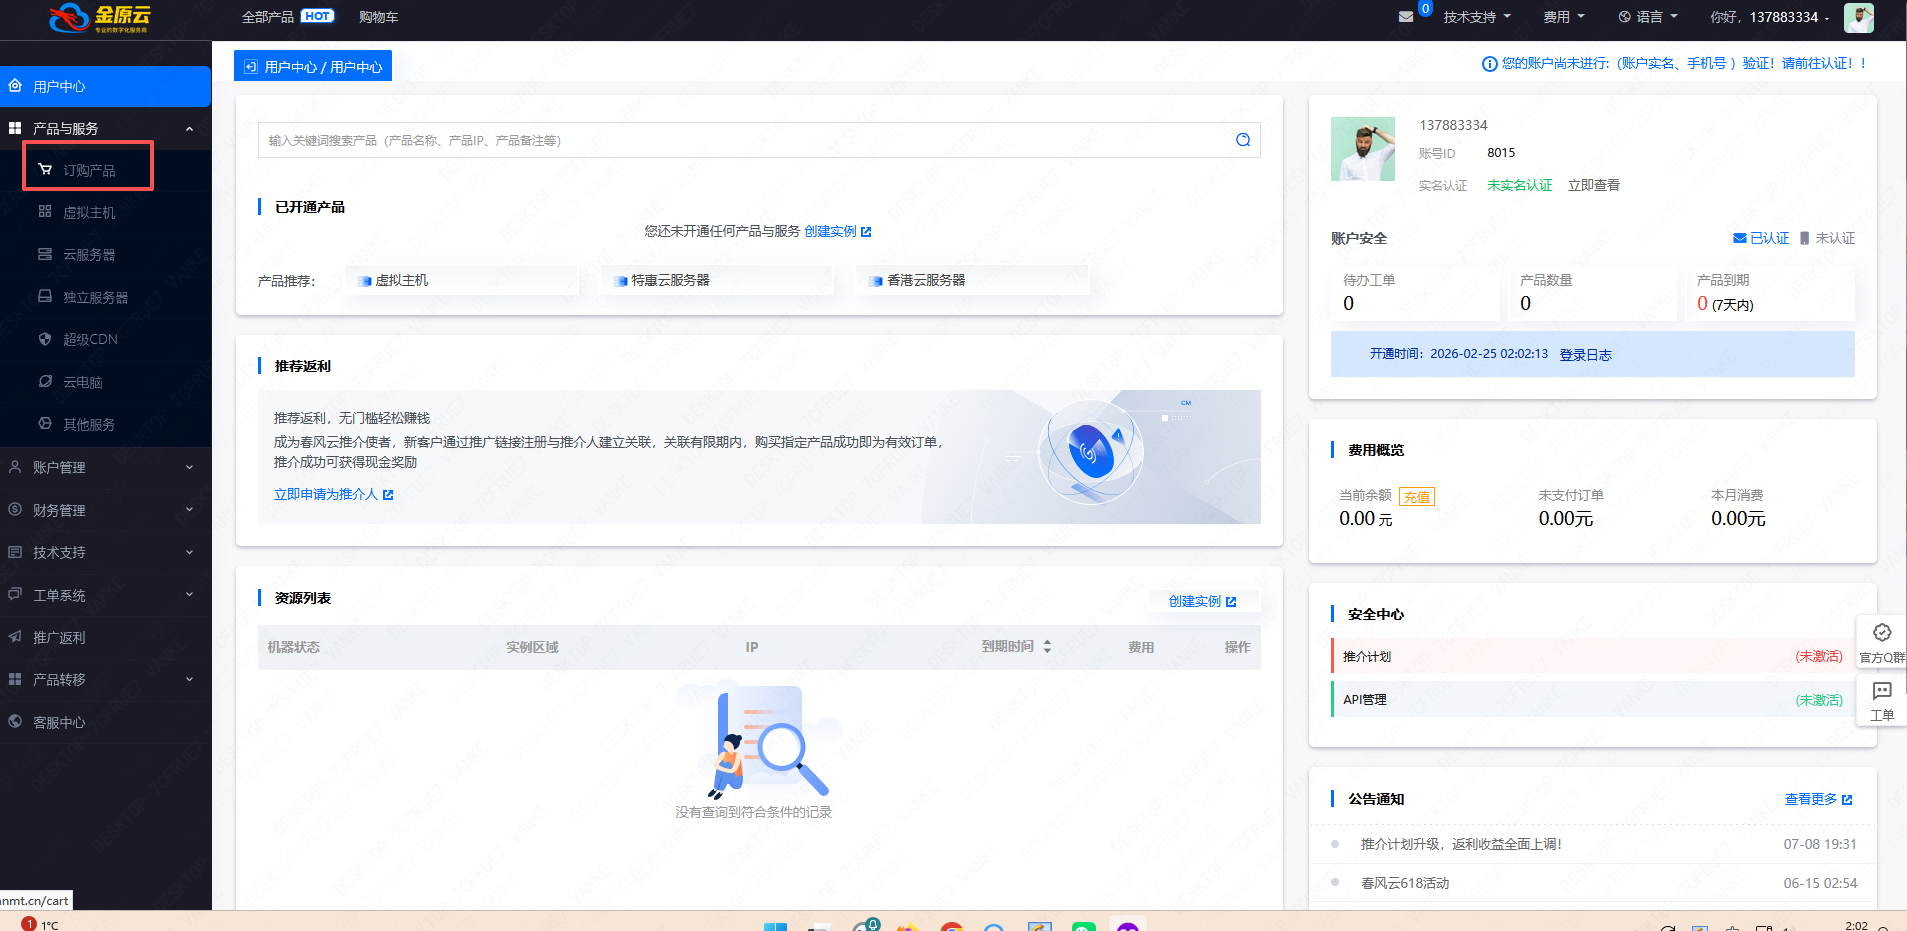Open 全部产品 in the top navigation

(x=268, y=17)
